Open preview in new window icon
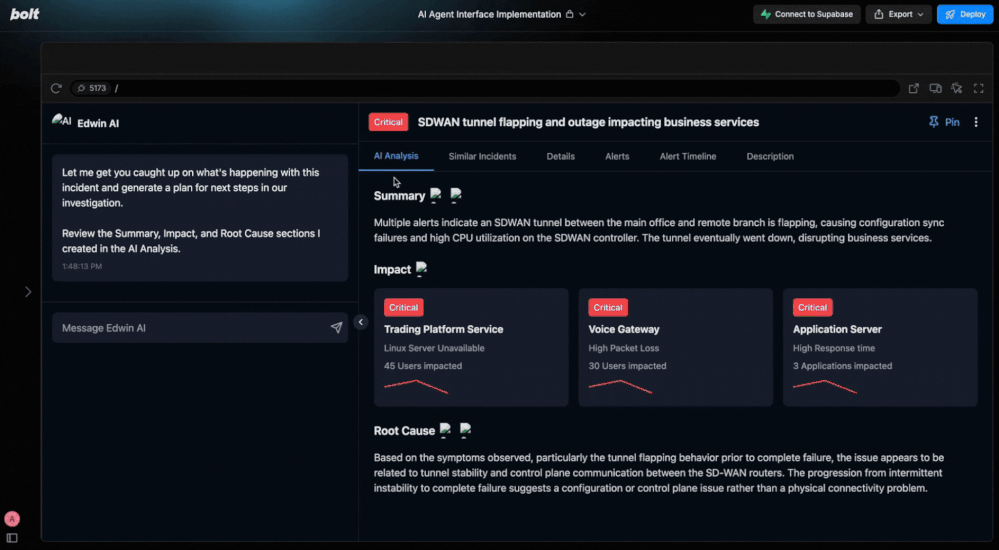The image size is (999, 550). [x=913, y=88]
